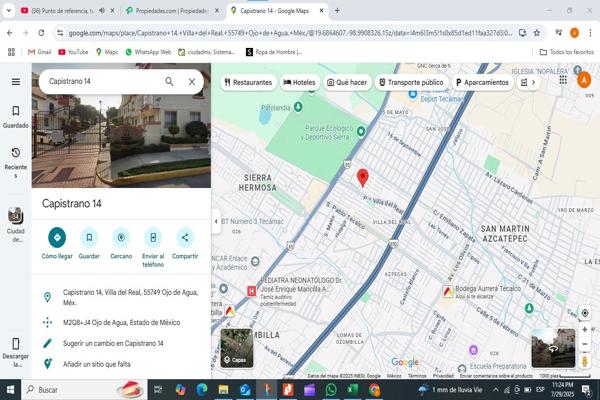The width and height of the screenshot is (600, 400).
Task: Save place with the Guardar icon
Action: pyautogui.click(x=89, y=238)
